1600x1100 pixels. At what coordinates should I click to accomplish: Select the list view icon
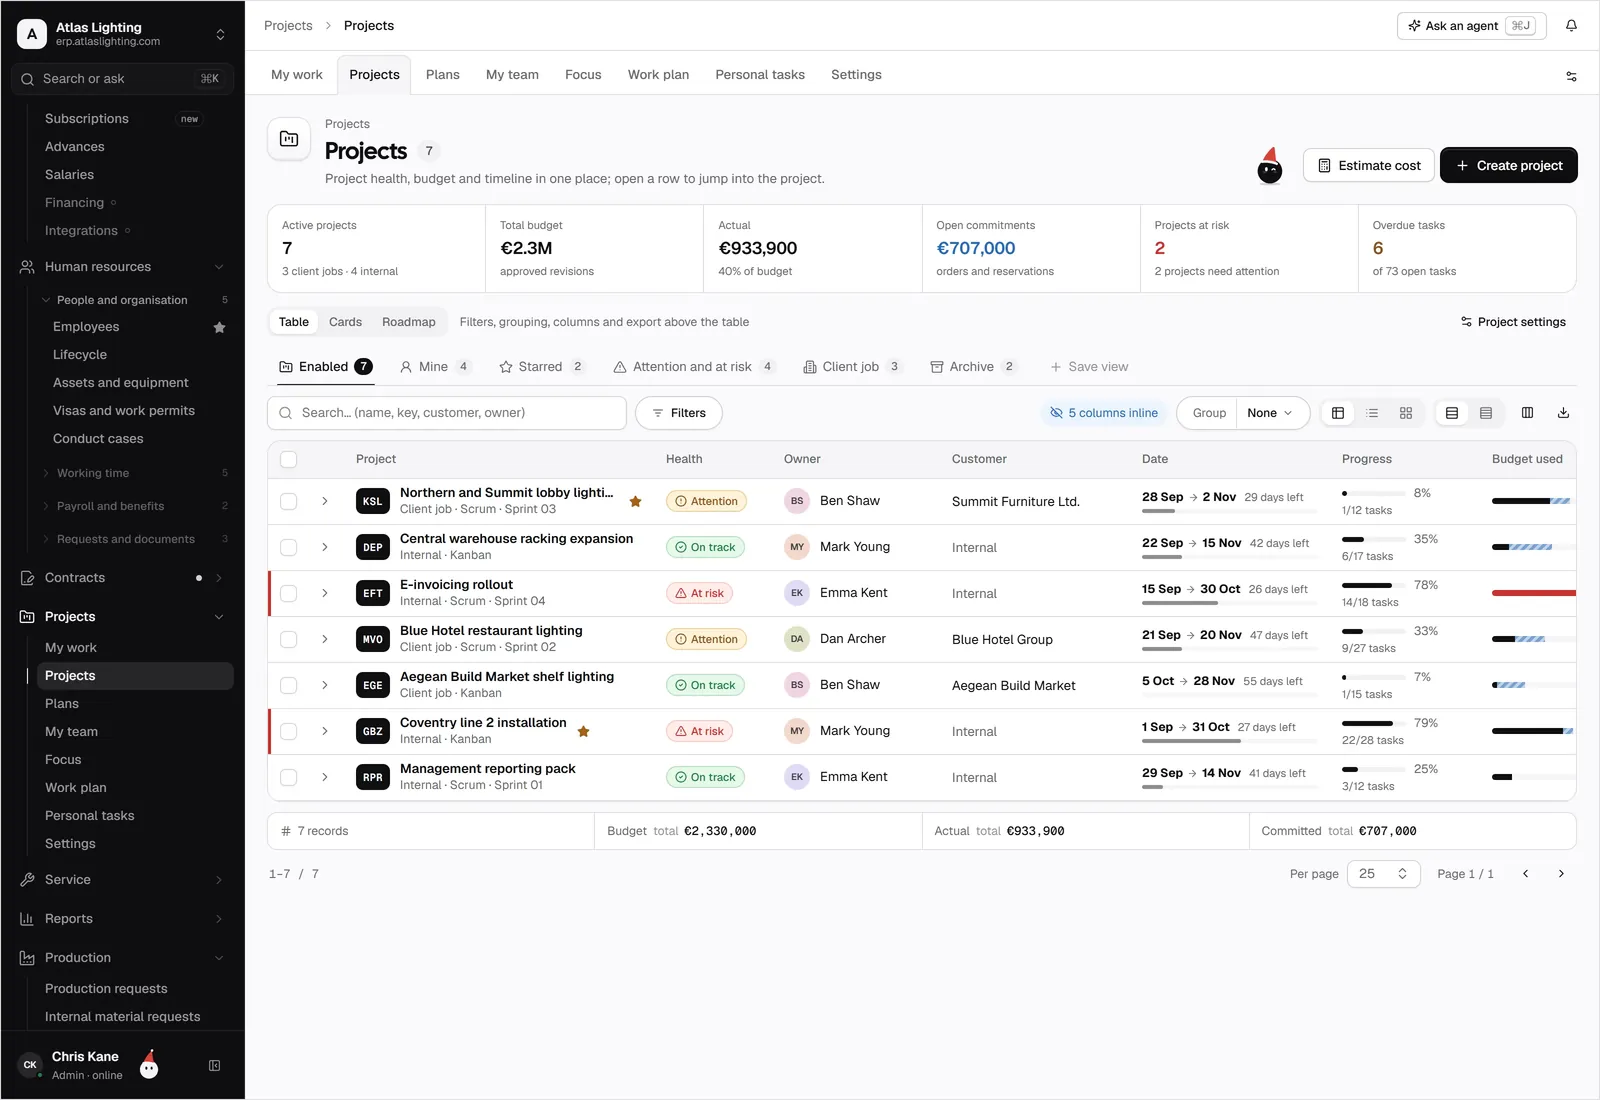coord(1372,413)
